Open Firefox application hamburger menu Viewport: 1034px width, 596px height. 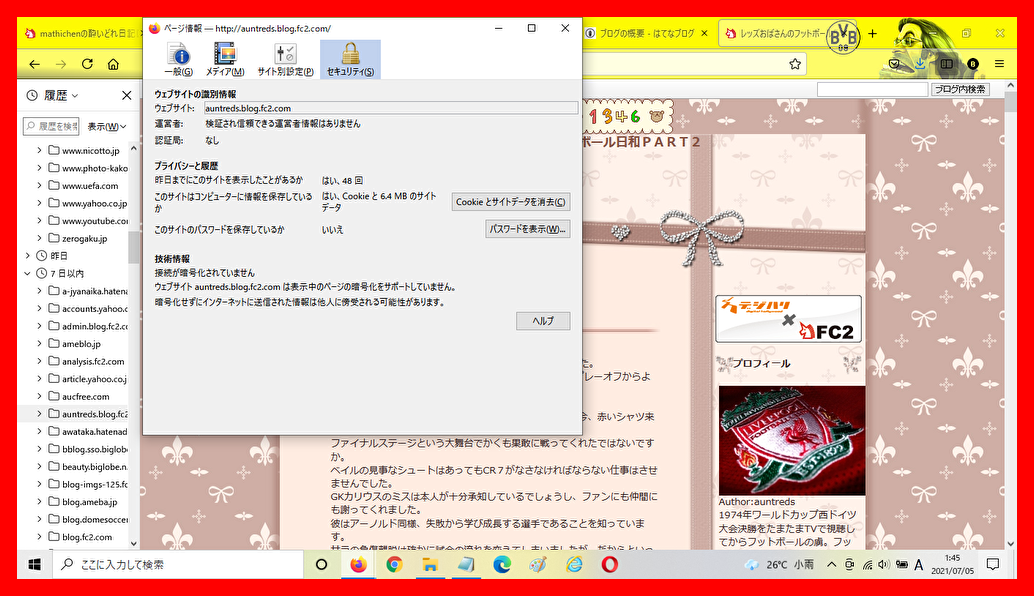[x=999, y=63]
